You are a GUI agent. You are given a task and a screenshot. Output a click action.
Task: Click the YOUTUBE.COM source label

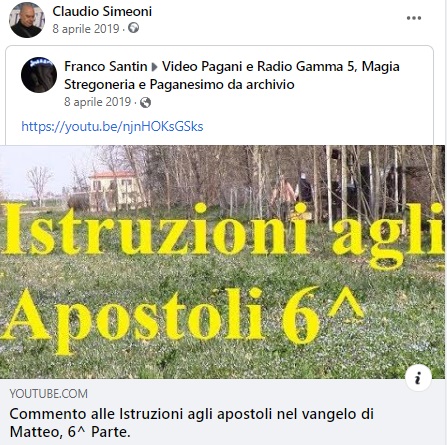pos(49,394)
